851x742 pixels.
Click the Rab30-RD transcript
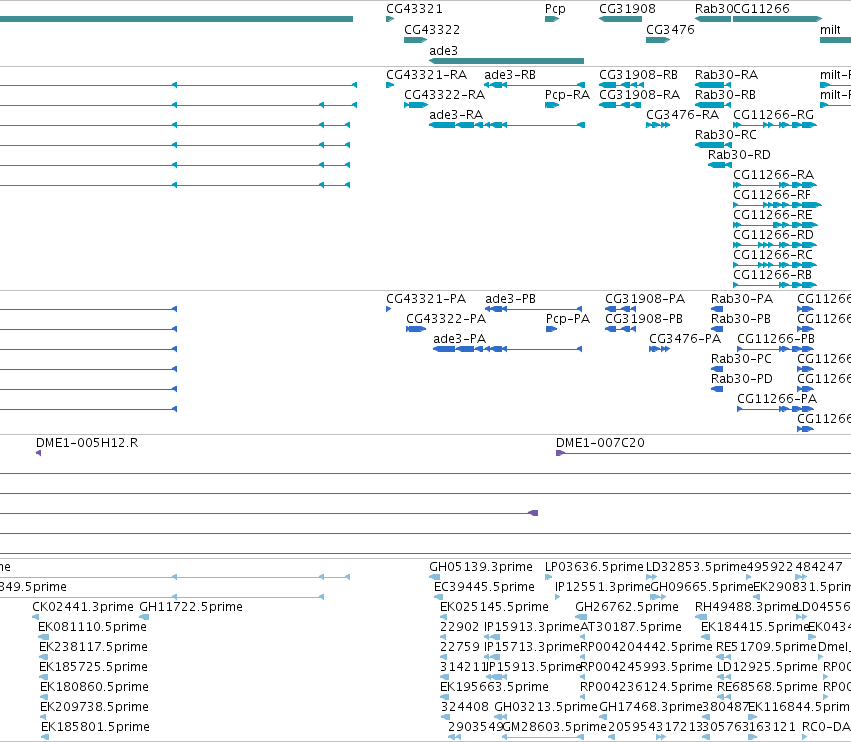point(720,165)
